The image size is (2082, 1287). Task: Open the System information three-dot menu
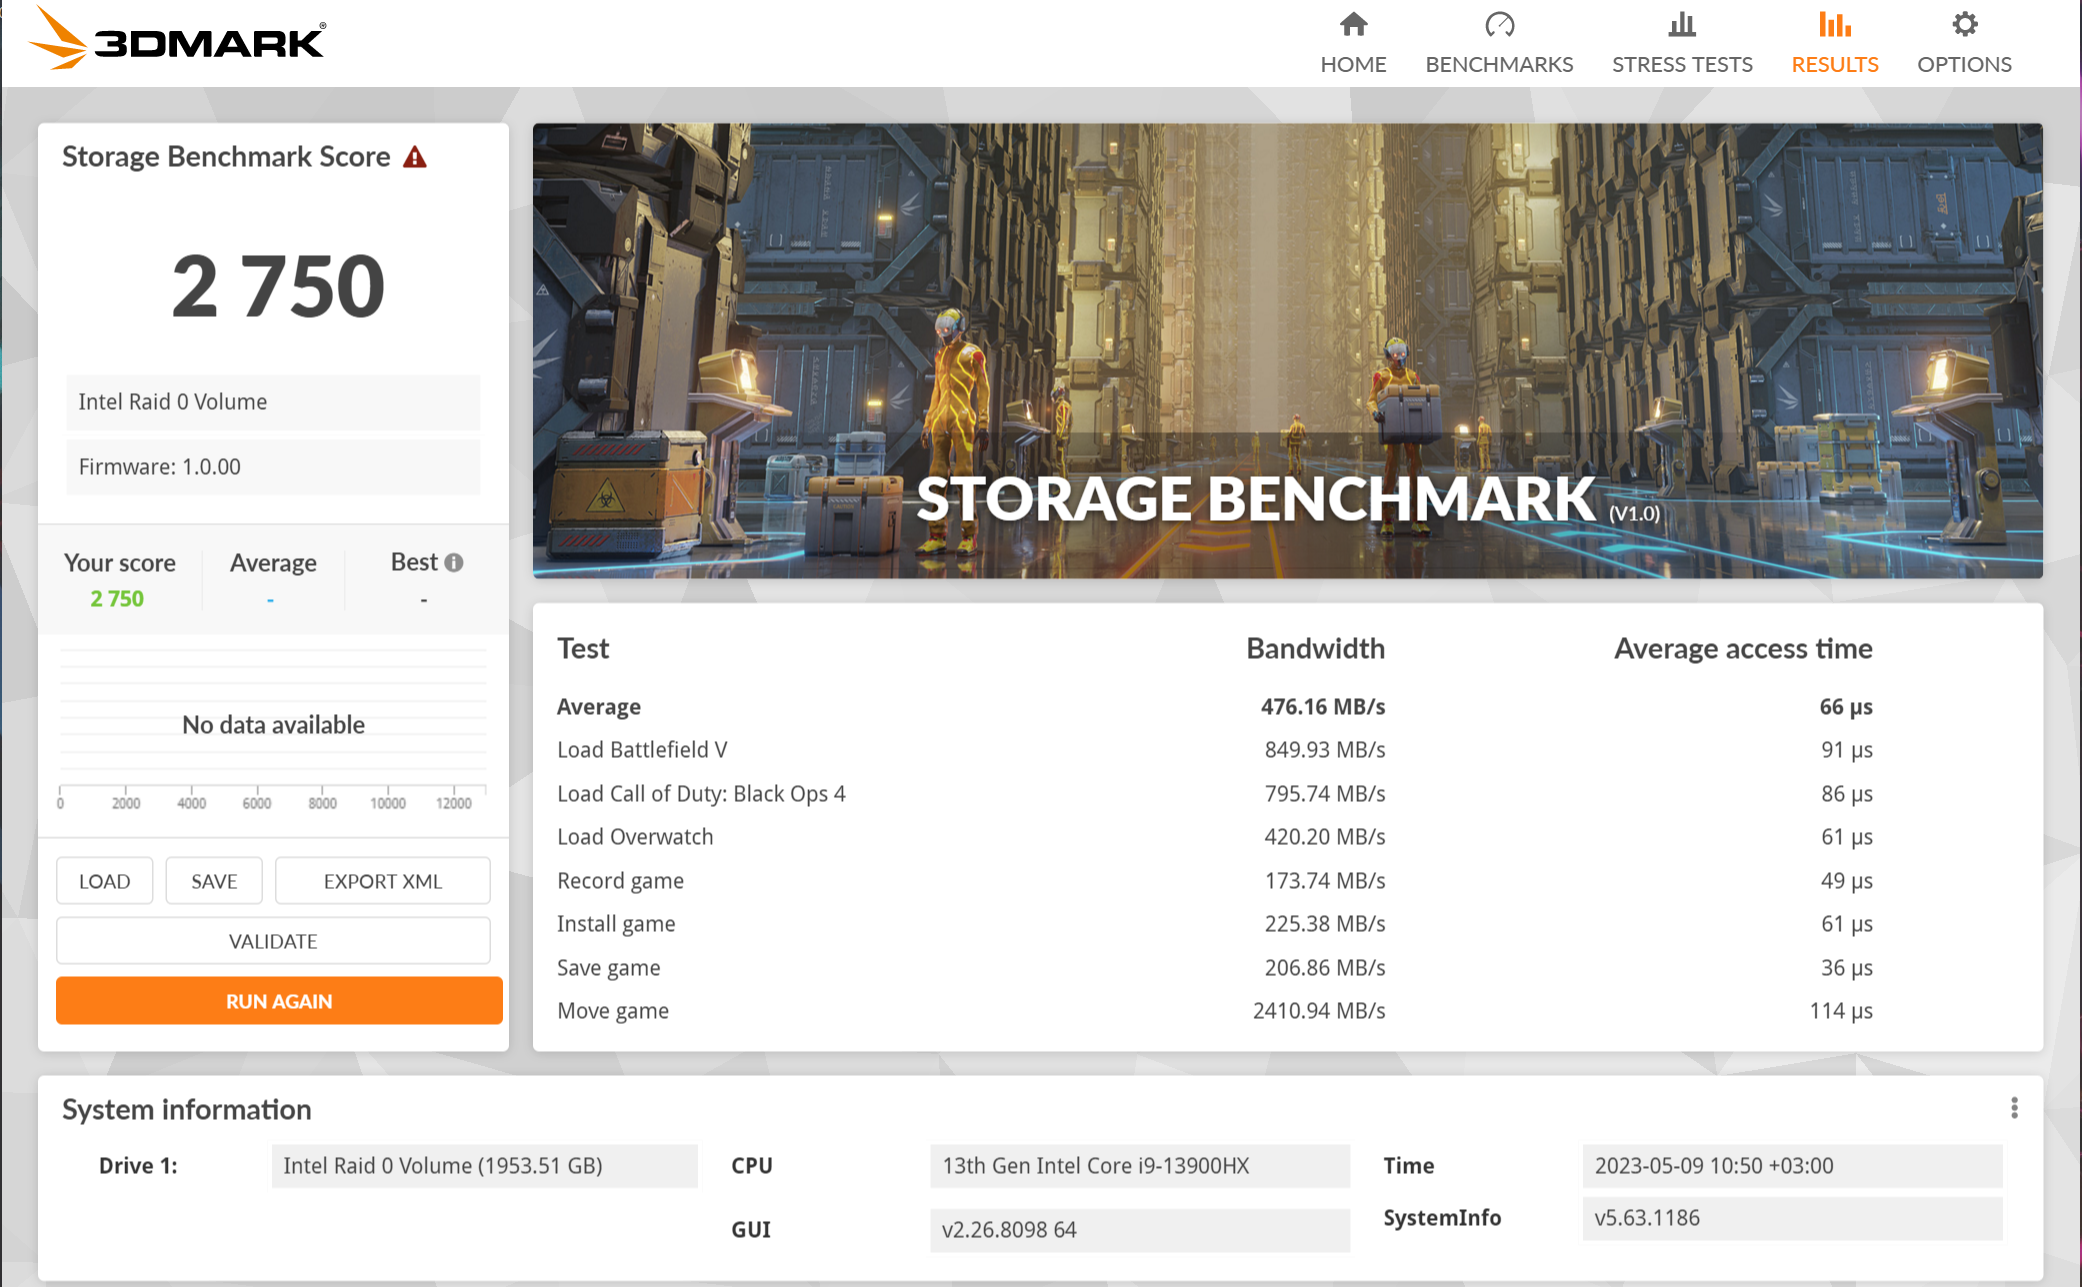click(x=2014, y=1108)
